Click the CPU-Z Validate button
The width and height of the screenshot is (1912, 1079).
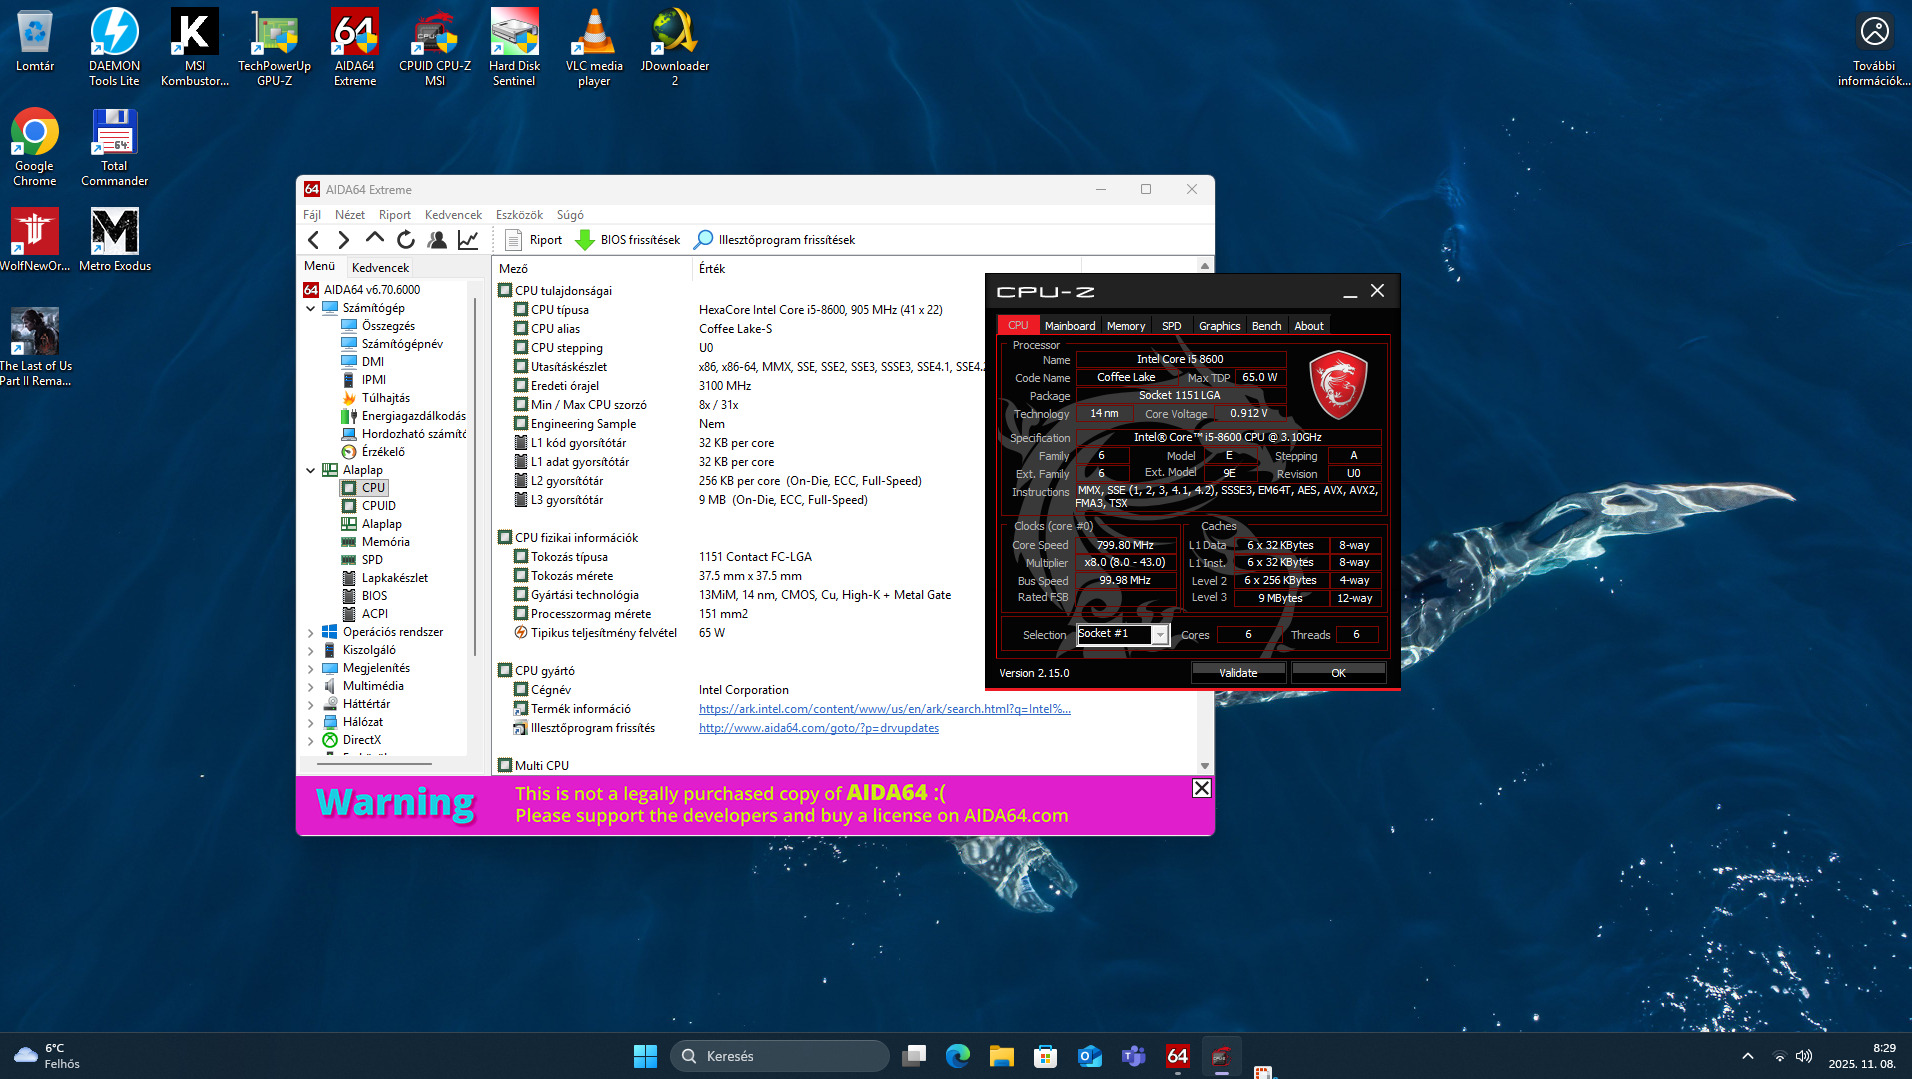tap(1238, 673)
